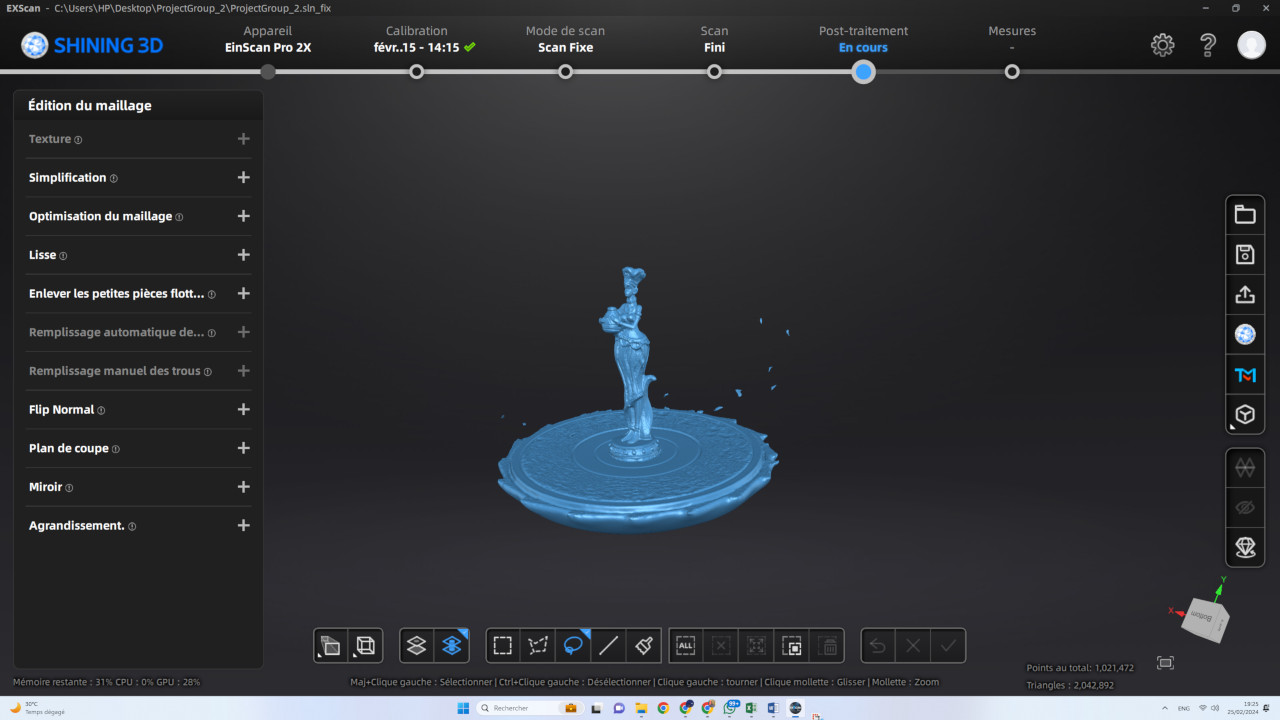
Task: Select visible layer only mode
Action: (x=417, y=646)
